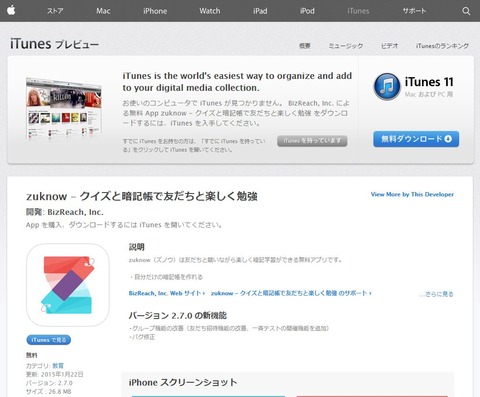Click the 更新: 2015年1月22日 text
This screenshot has height=397, width=480.
(x=55, y=374)
